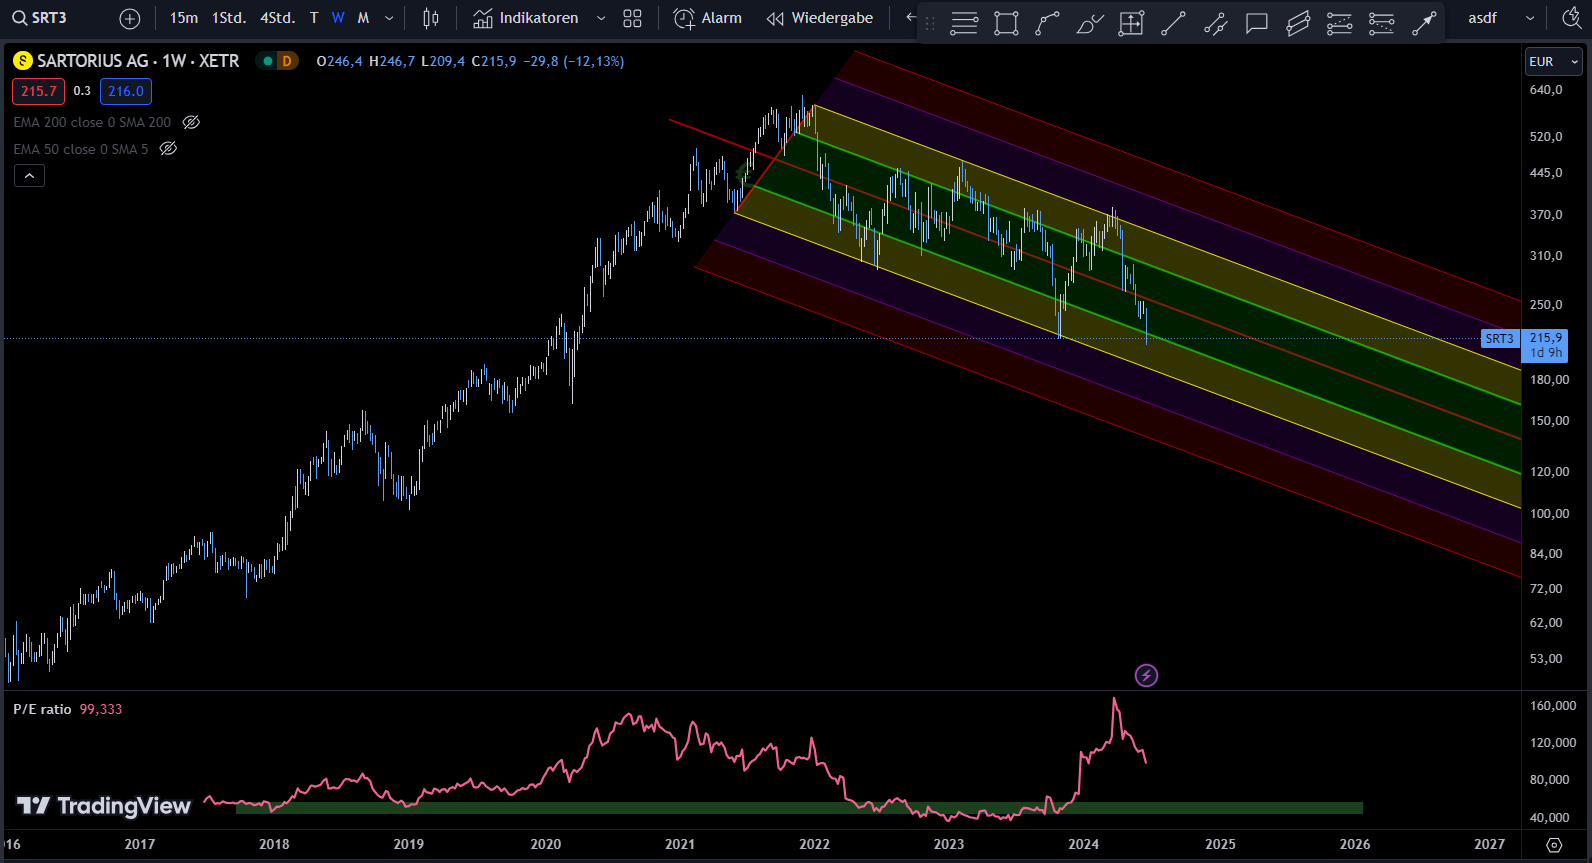Select the monthly M interval
Screen dimensions: 1592x863
click(x=363, y=18)
